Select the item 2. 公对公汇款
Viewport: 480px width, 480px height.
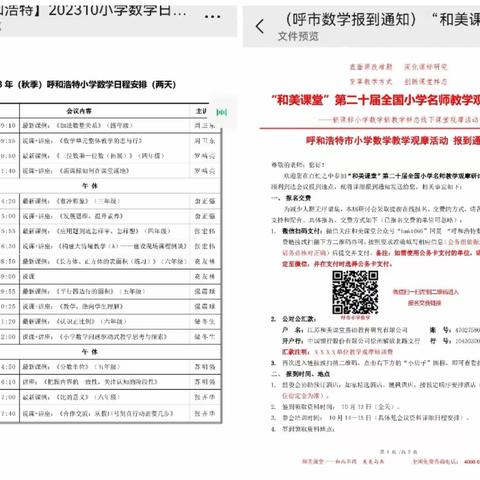tap(293, 319)
